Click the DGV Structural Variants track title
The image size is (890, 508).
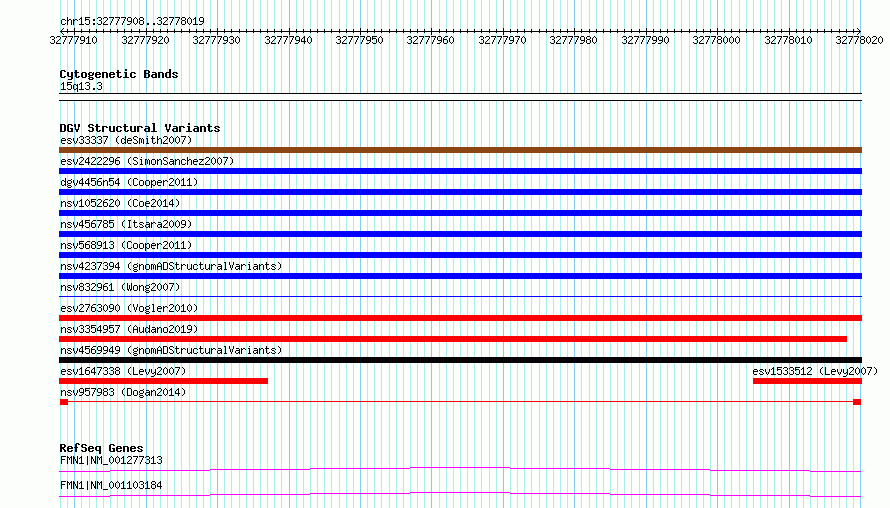click(140, 128)
